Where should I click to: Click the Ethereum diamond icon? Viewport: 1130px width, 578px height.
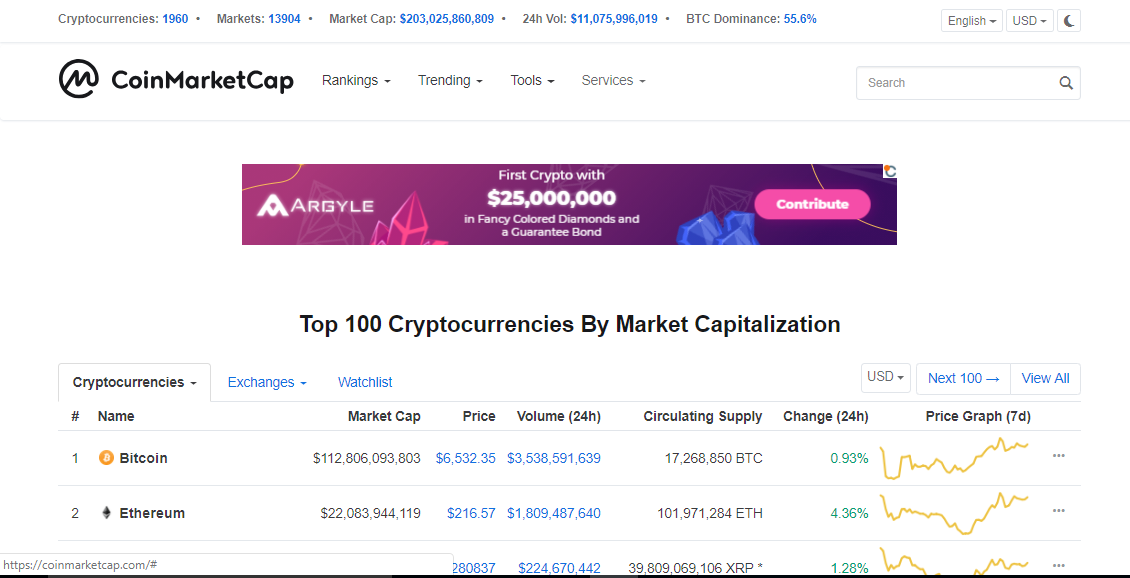tap(107, 513)
